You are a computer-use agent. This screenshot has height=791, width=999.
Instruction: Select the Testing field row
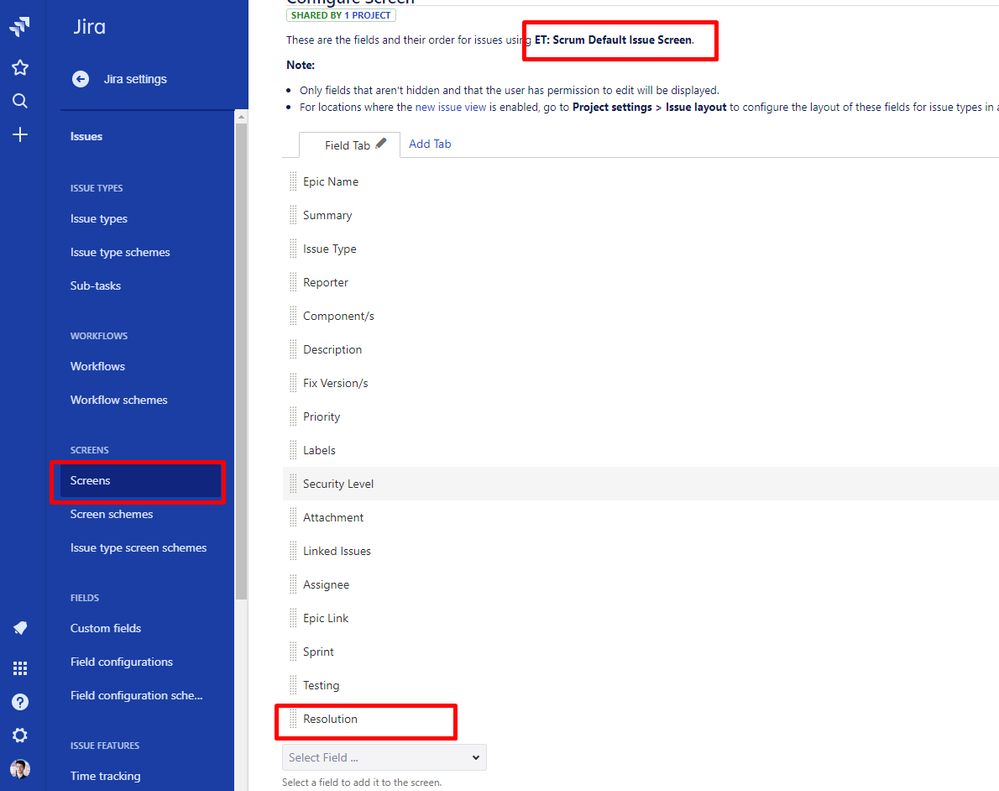point(640,685)
